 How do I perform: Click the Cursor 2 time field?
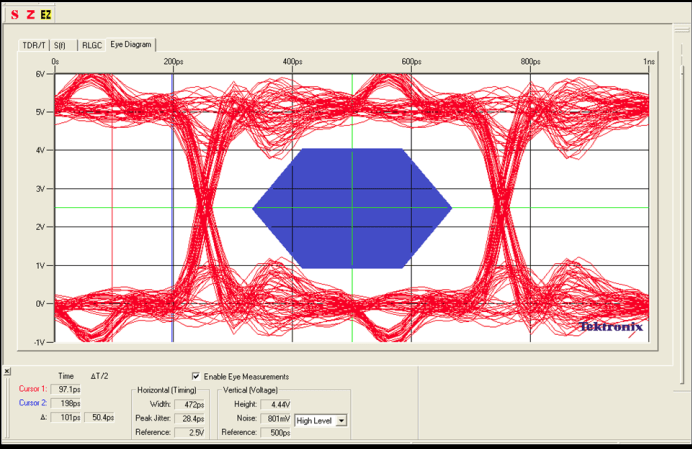click(x=67, y=403)
